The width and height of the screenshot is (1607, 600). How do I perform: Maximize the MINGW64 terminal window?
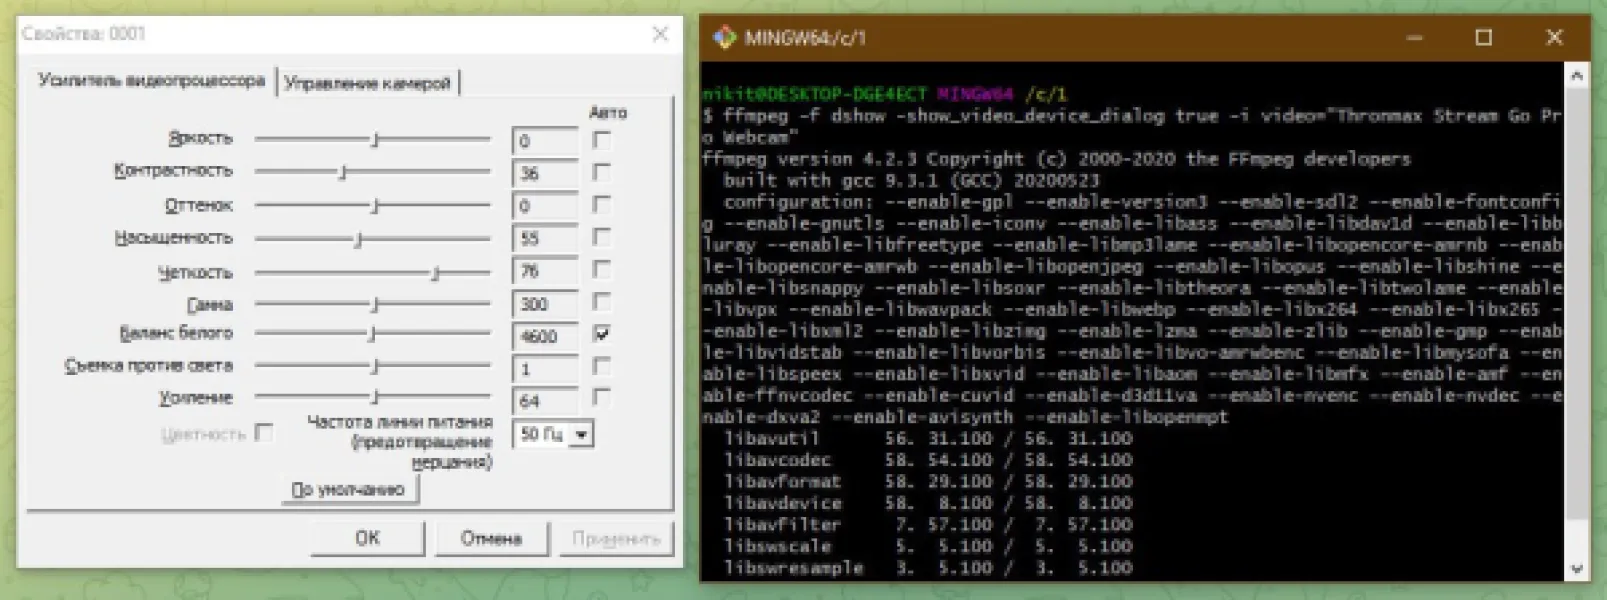[x=1484, y=38]
